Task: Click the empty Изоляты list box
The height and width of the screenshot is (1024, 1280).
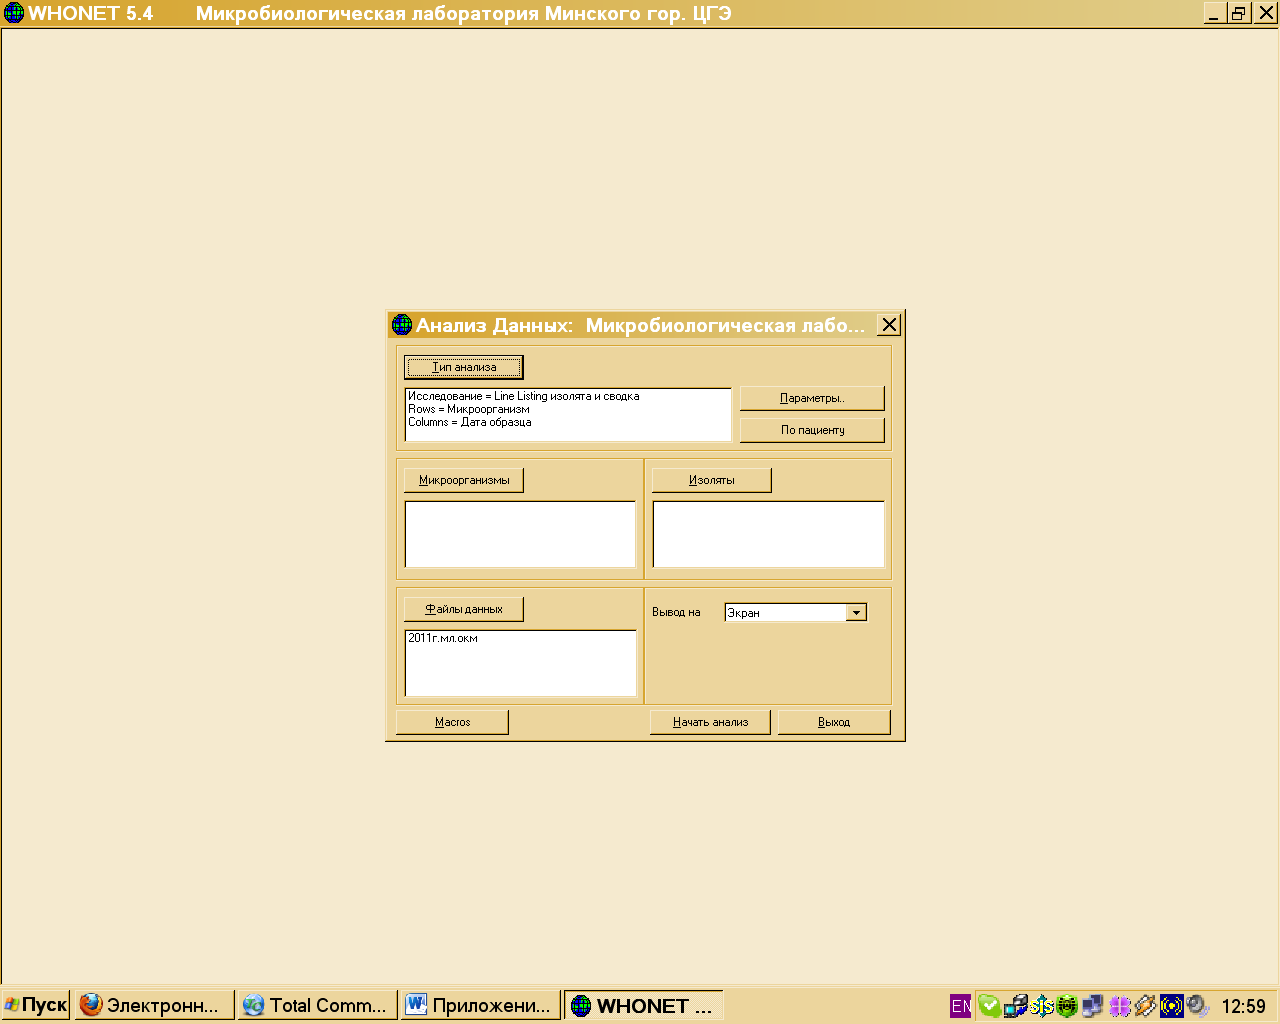Action: tap(768, 535)
